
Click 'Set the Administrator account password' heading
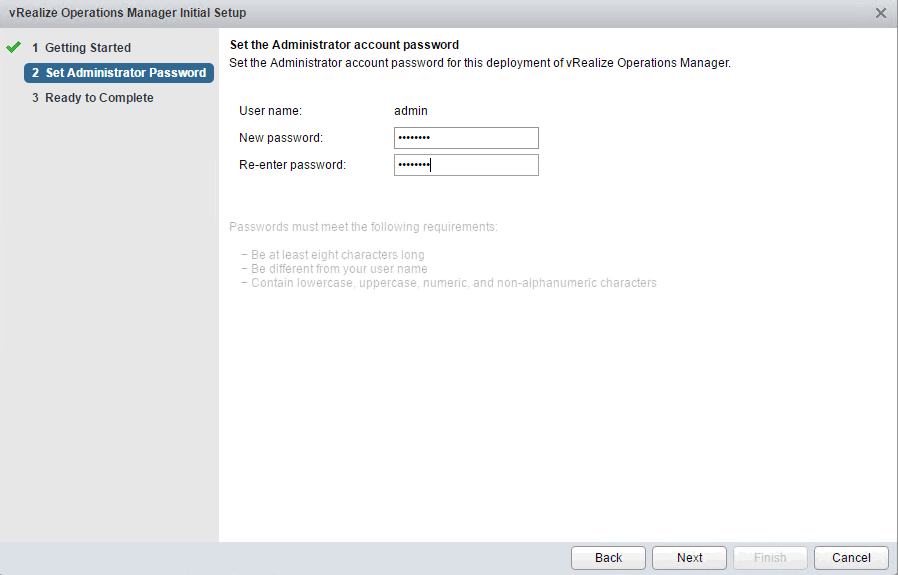pos(344,45)
